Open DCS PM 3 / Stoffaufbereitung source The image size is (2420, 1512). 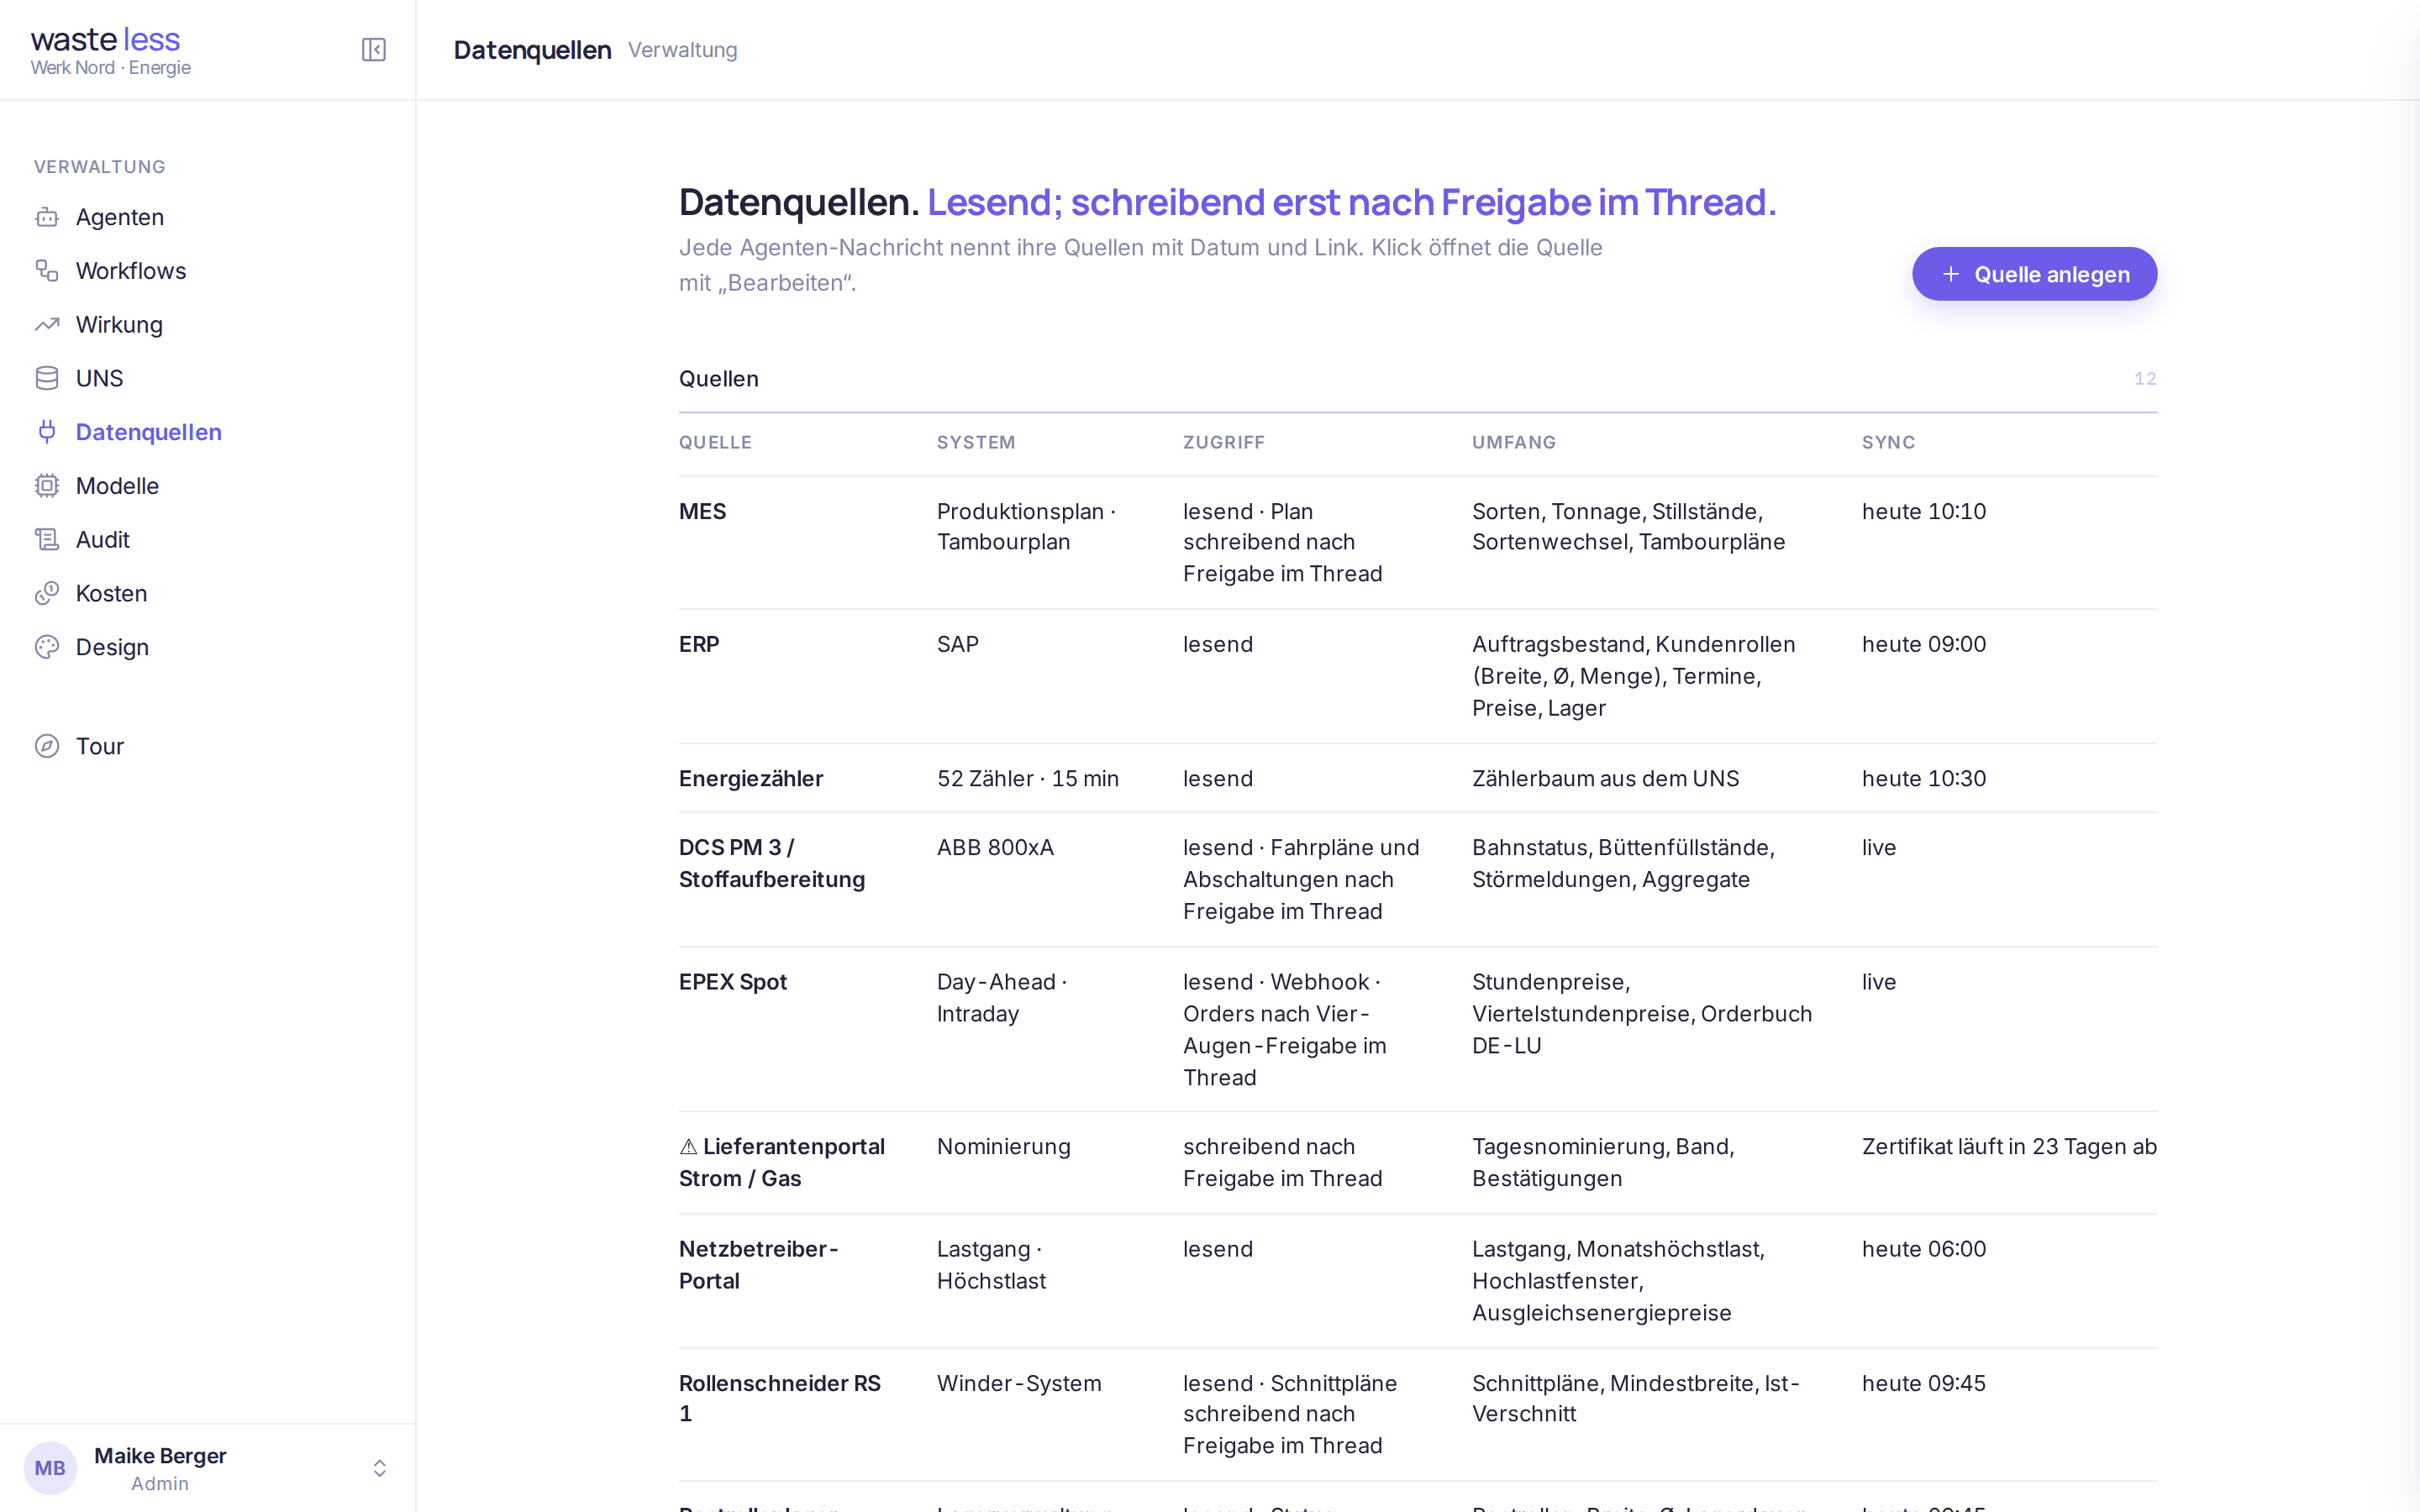click(x=1418, y=880)
